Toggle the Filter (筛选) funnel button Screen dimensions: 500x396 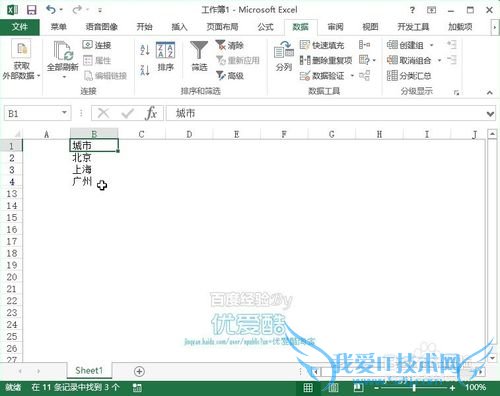[x=199, y=56]
